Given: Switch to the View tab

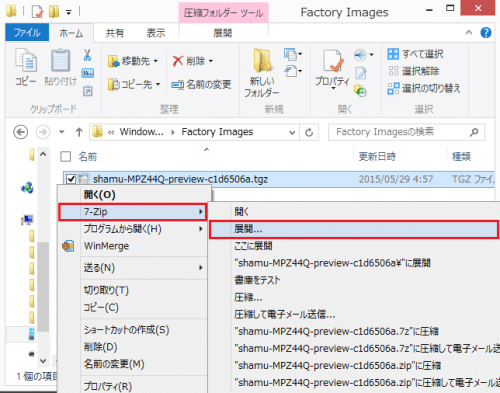Looking at the screenshot, I should coord(156,33).
